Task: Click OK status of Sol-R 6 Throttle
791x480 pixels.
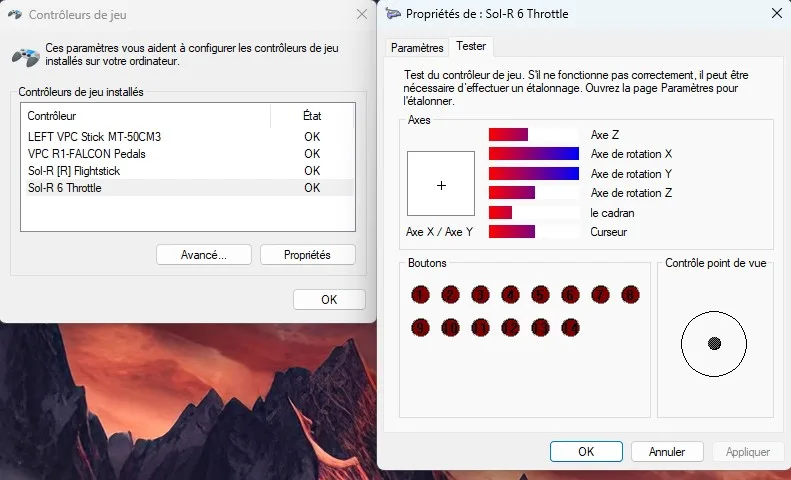Action: pos(312,188)
